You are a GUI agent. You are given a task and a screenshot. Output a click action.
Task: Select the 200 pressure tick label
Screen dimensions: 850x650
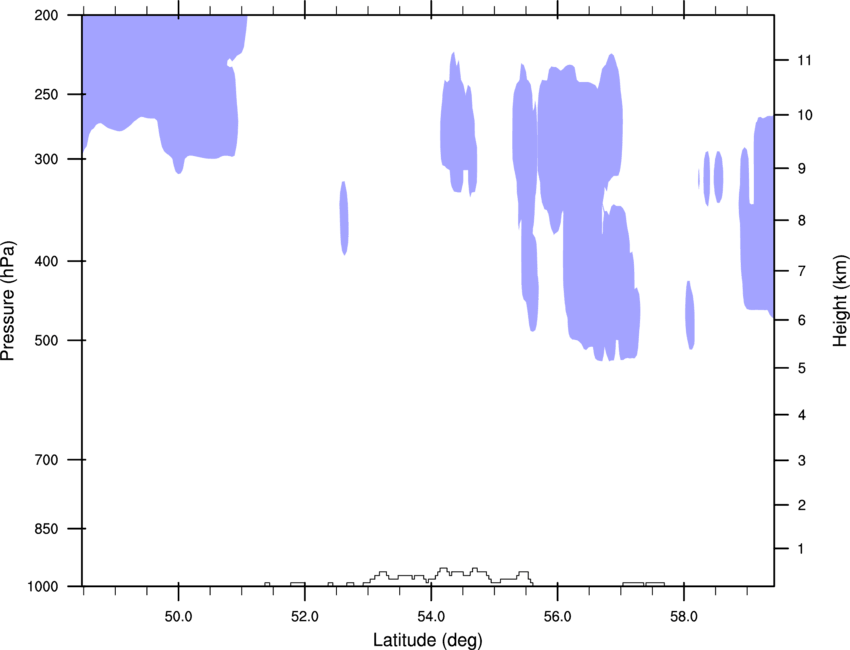46,15
